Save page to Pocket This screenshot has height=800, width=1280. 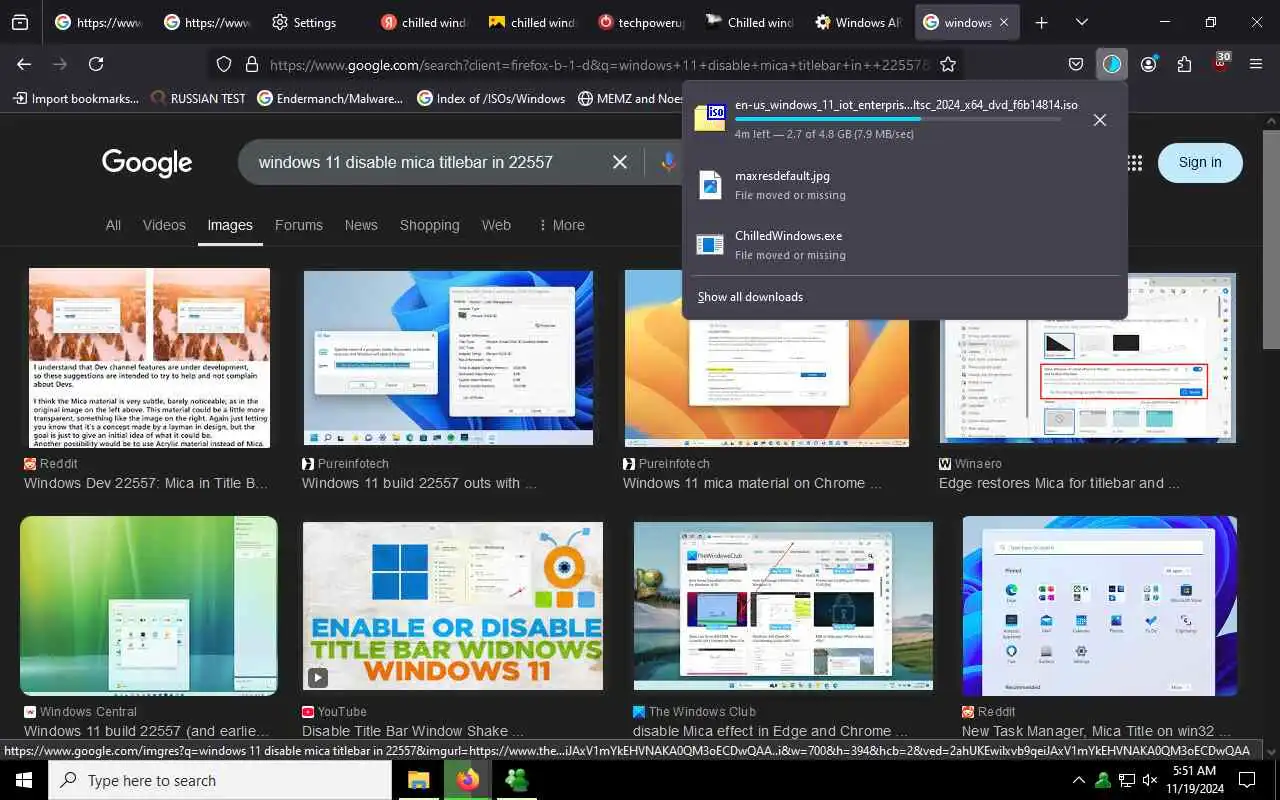tap(1076, 64)
